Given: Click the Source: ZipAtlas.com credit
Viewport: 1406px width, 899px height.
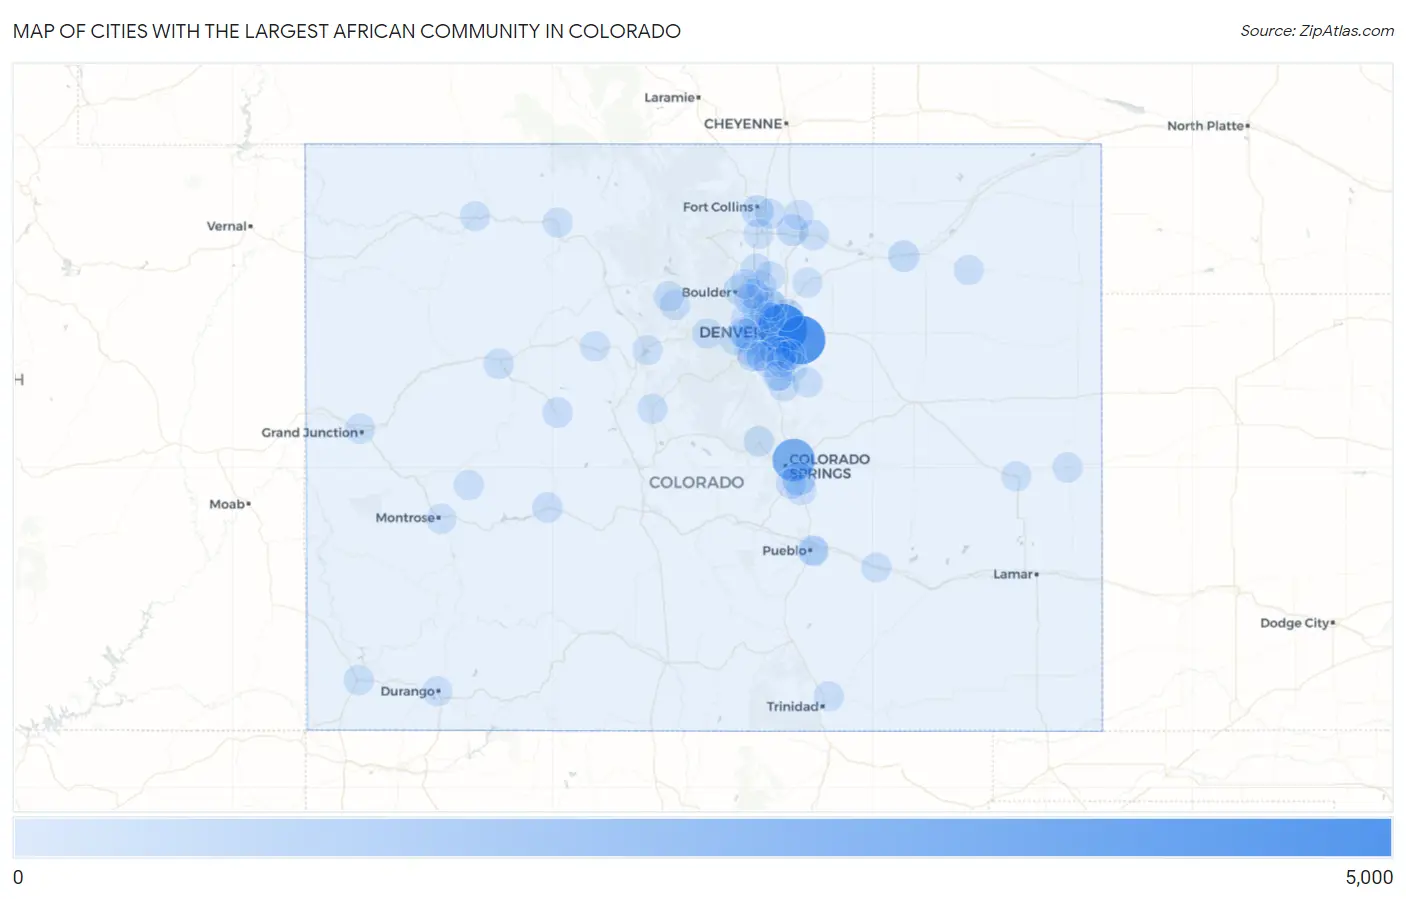Looking at the screenshot, I should coord(1317,31).
